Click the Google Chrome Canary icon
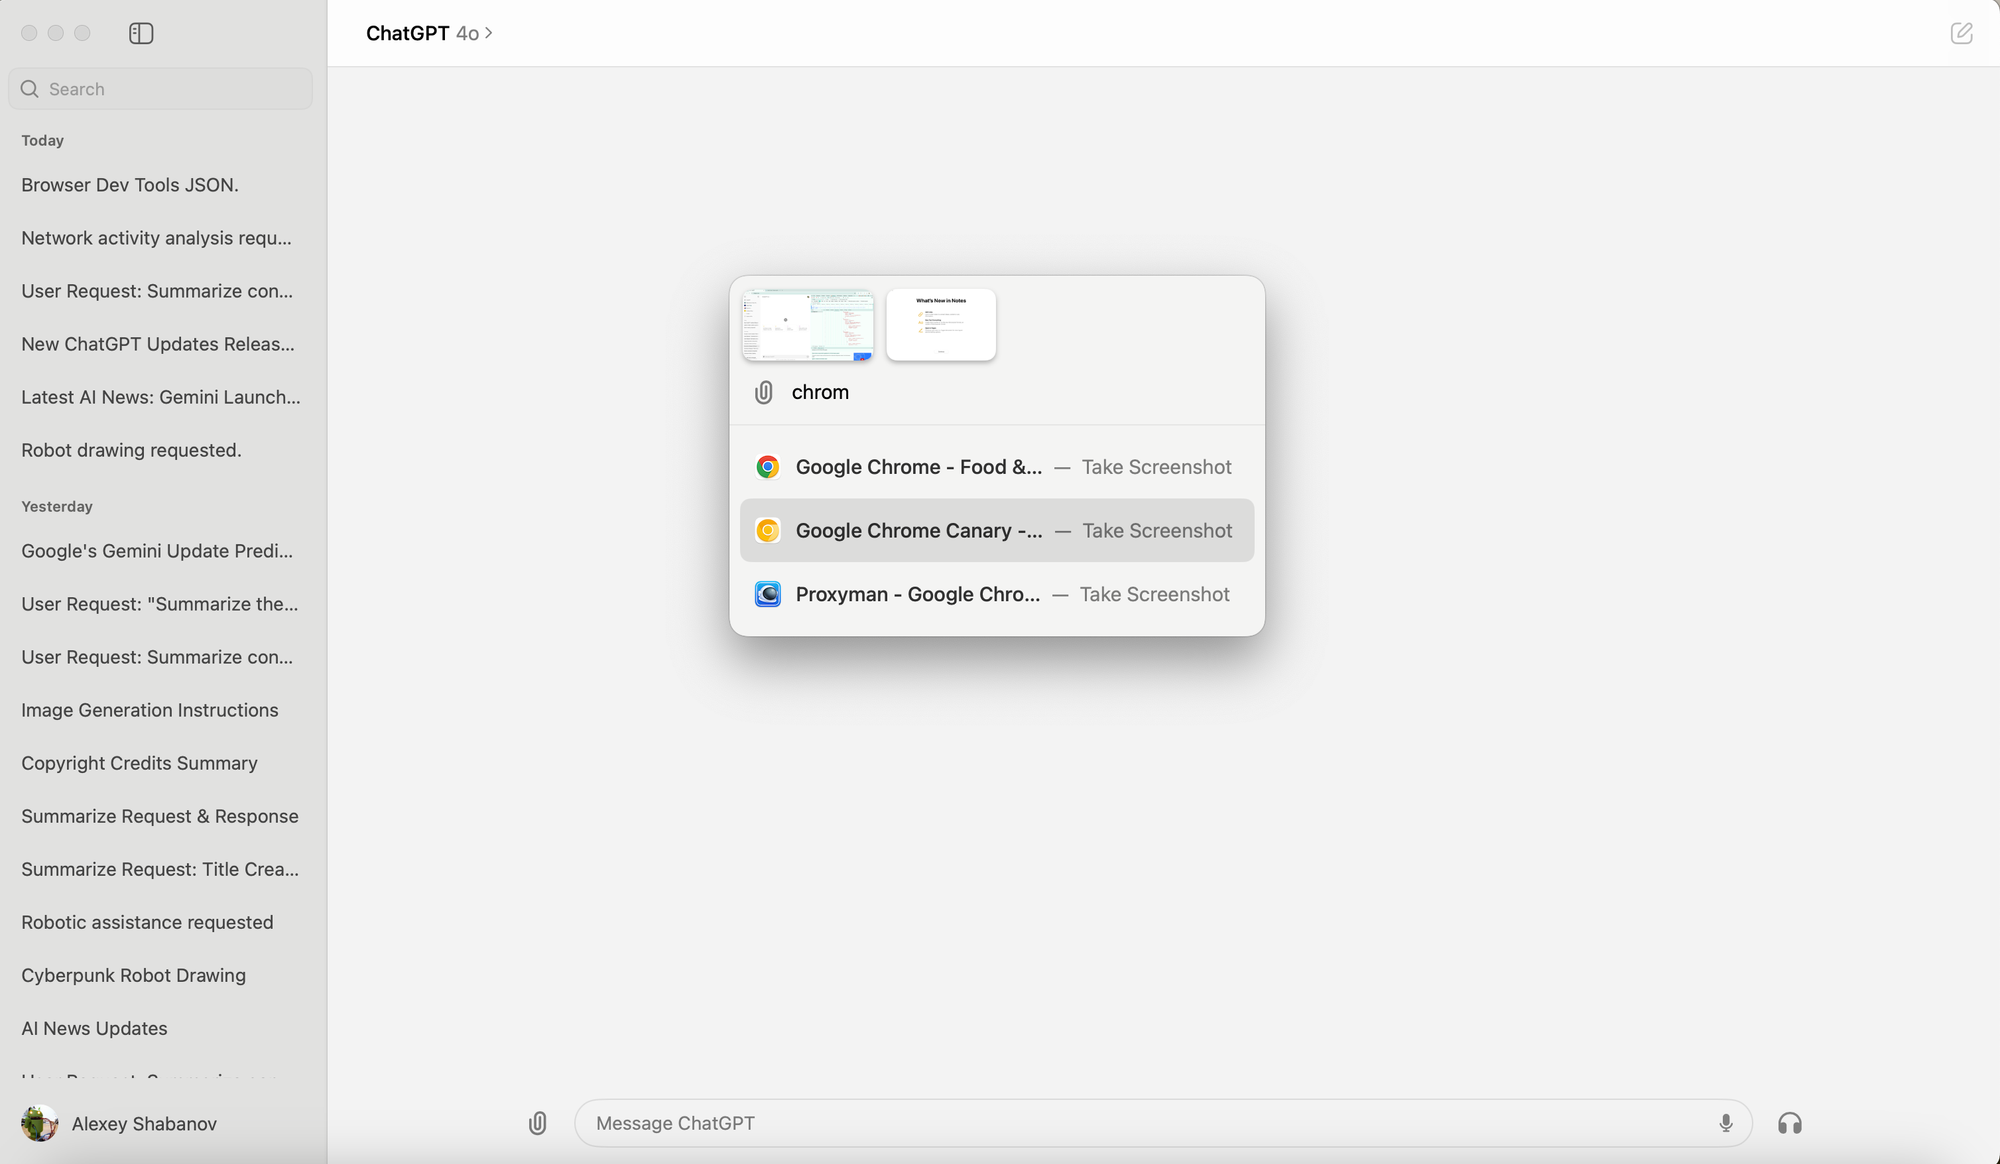 click(x=767, y=530)
